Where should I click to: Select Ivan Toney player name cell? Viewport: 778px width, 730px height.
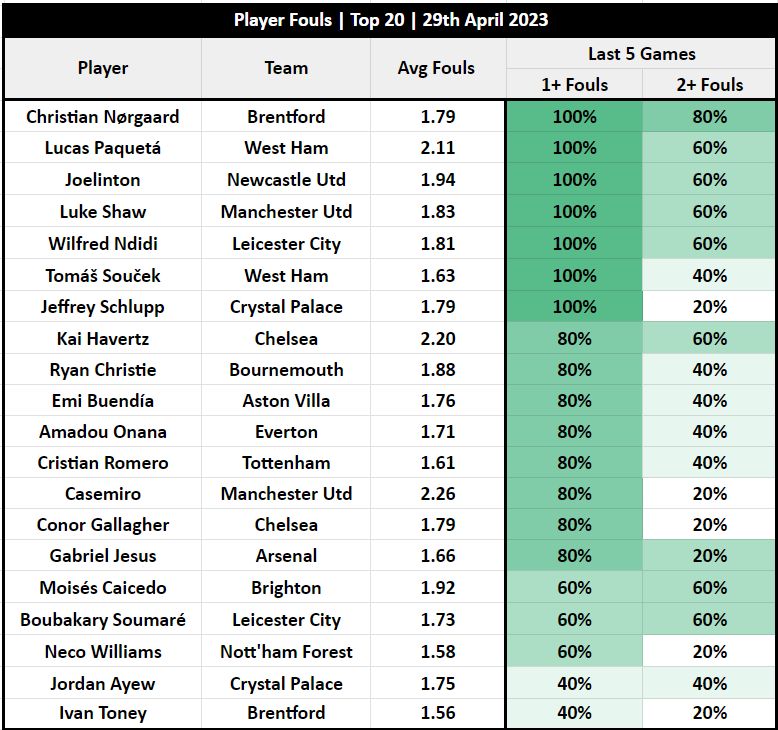[103, 713]
